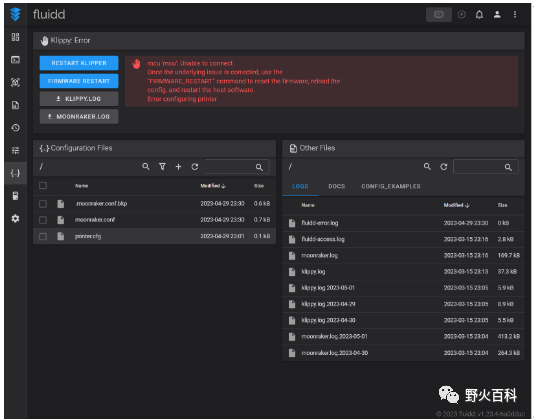Open the vertical dots menu in the header
The height and width of the screenshot is (419, 534).
(515, 14)
